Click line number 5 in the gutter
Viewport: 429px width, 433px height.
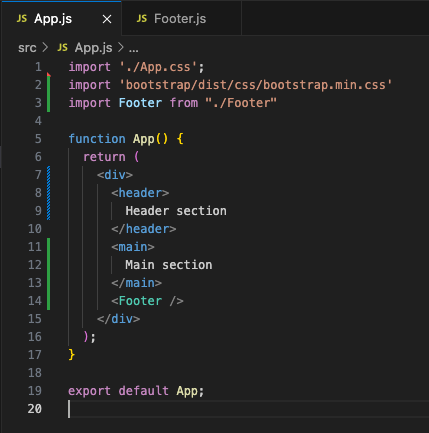click(x=38, y=139)
